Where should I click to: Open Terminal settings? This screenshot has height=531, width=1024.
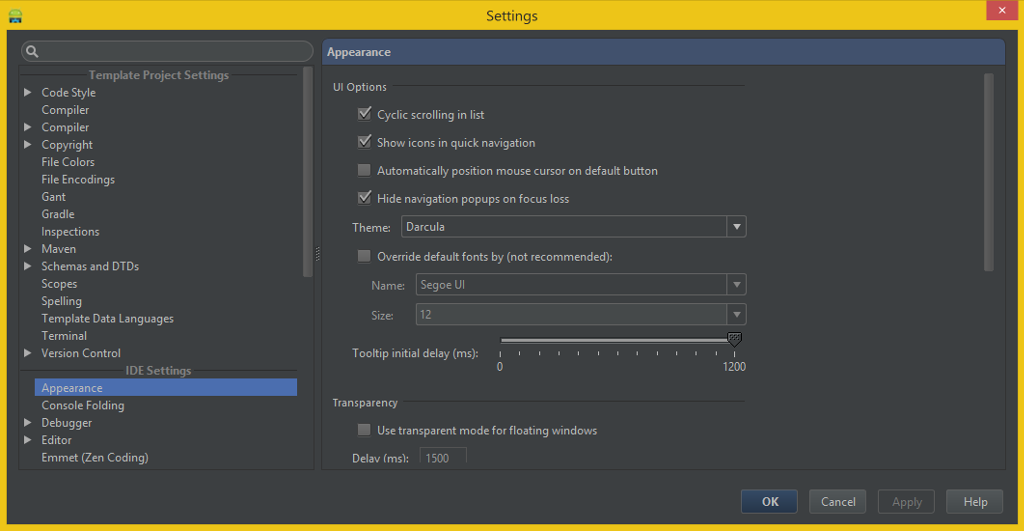[x=64, y=336]
